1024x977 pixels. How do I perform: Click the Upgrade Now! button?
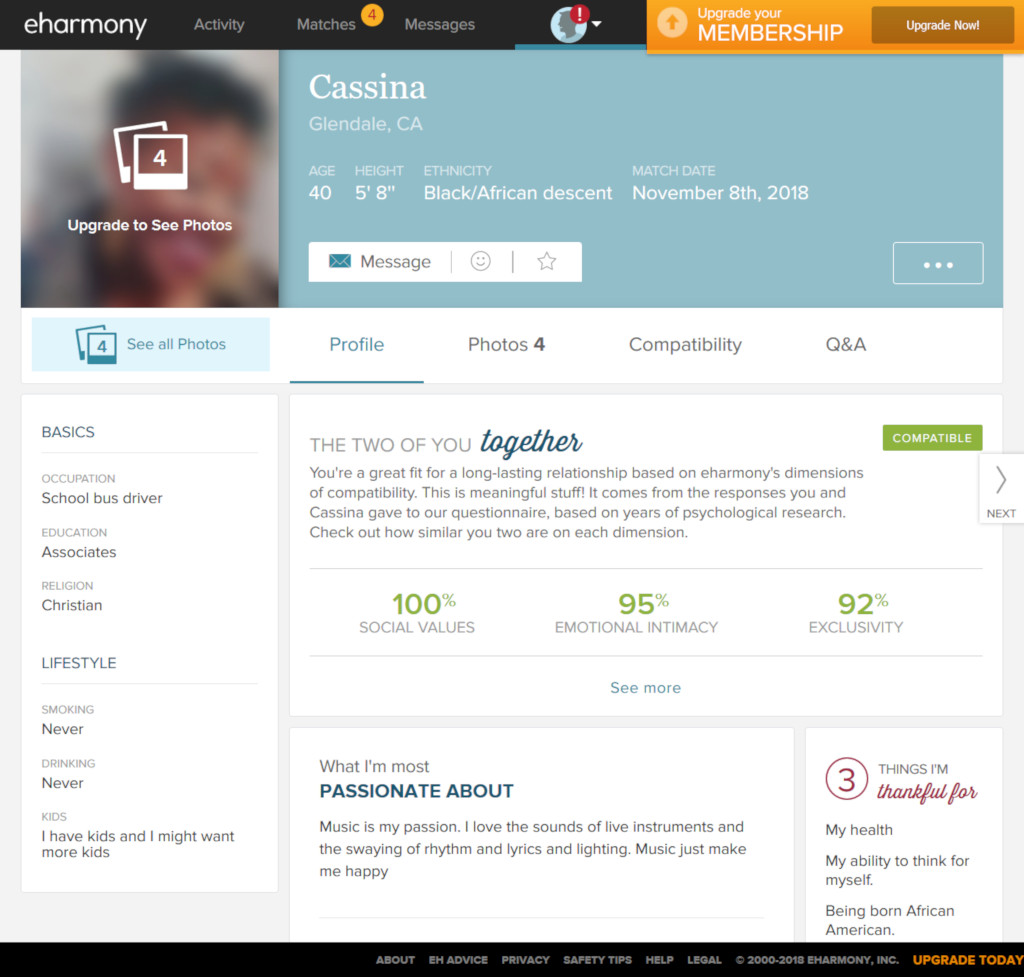pyautogui.click(x=942, y=25)
